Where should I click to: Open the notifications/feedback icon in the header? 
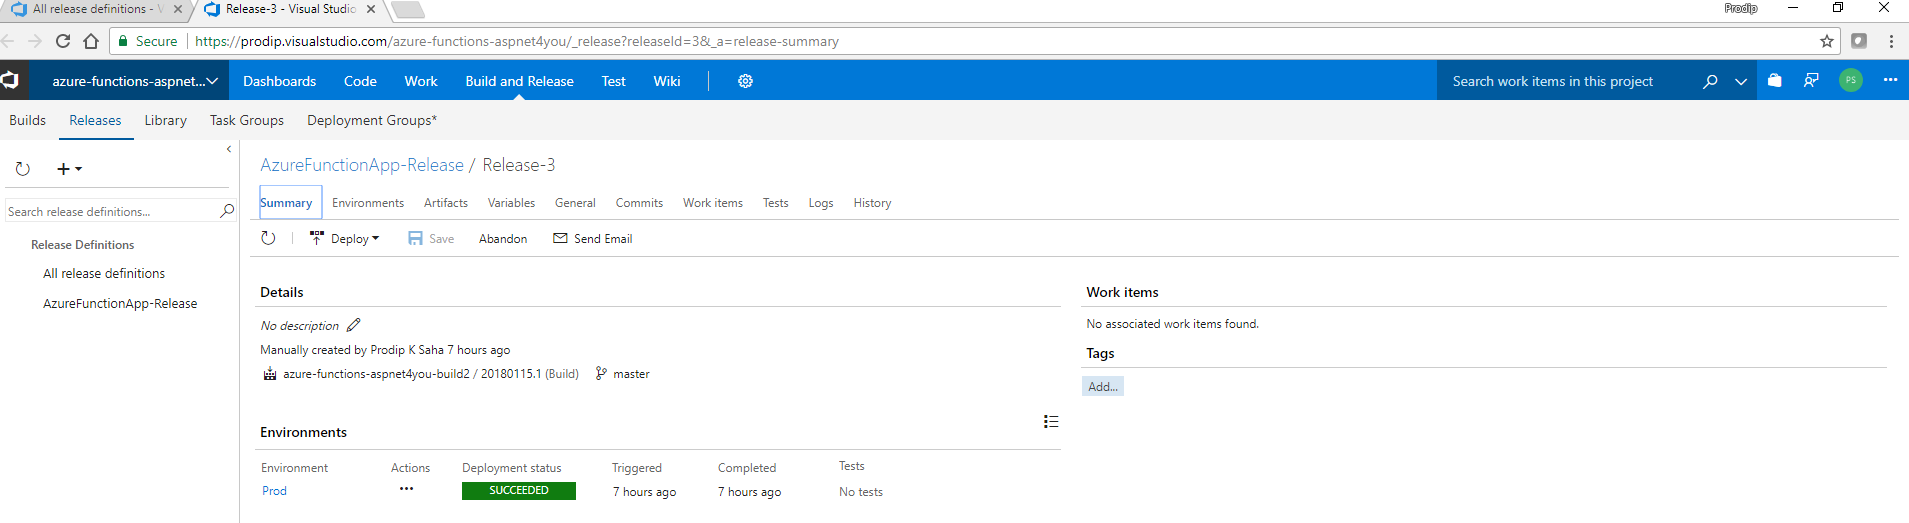click(x=1811, y=81)
